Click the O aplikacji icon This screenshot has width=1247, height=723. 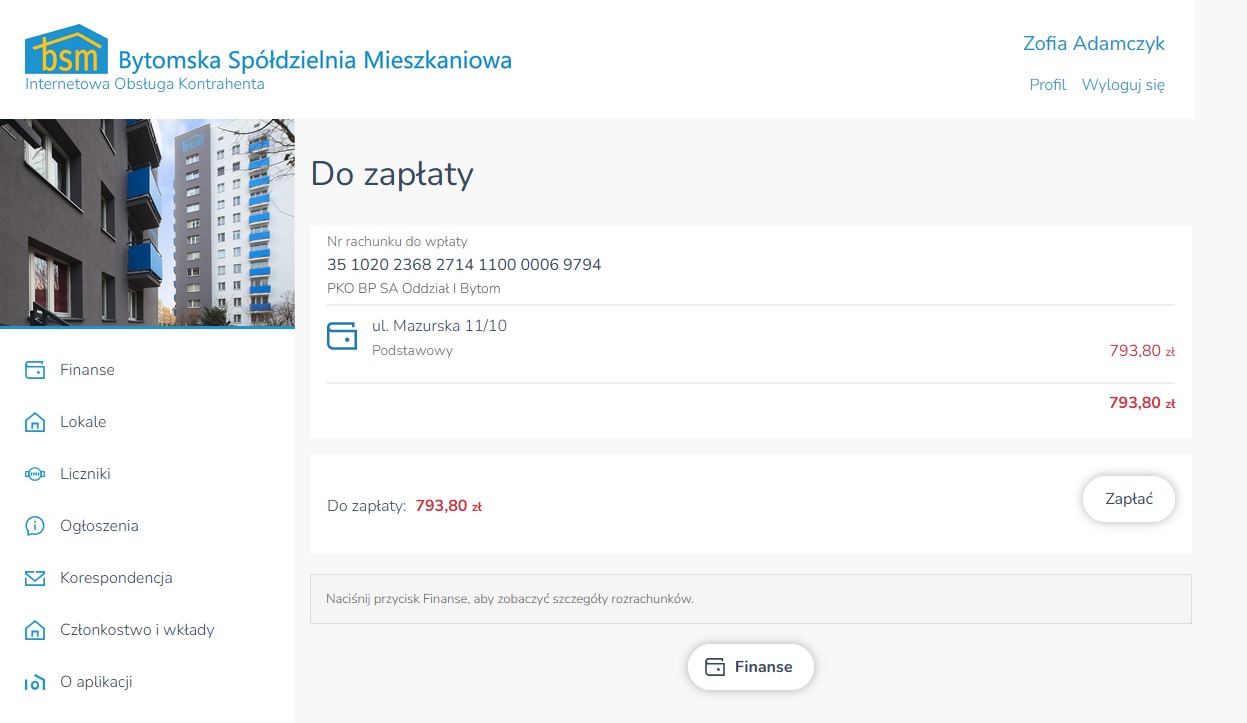coord(35,683)
